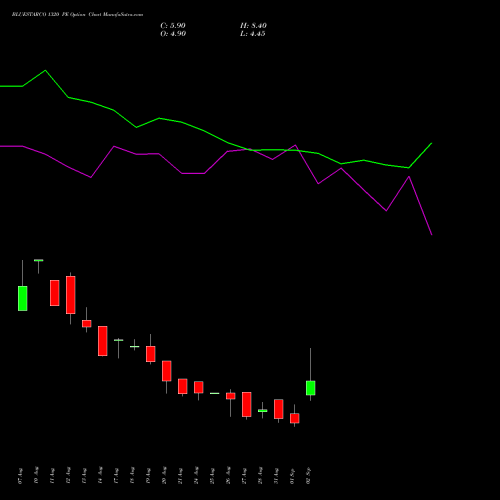Select the 07 Aug date label
The height and width of the screenshot is (500, 500).
(20, 476)
